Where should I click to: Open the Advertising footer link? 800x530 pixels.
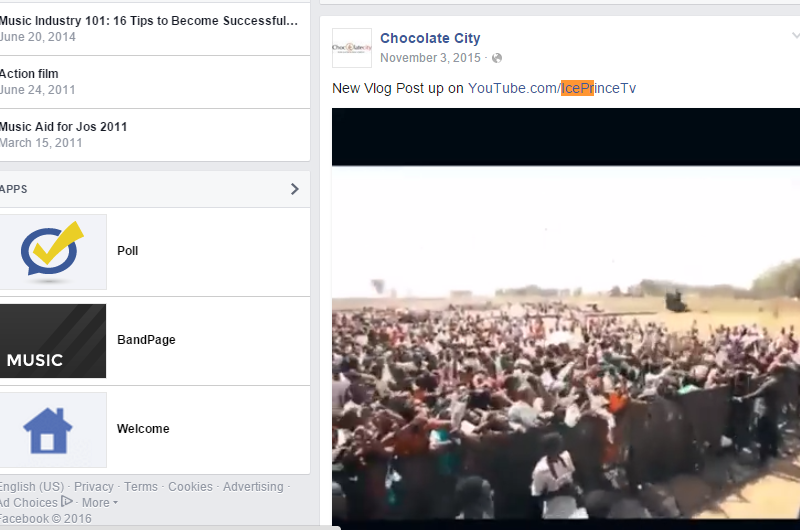pos(253,487)
